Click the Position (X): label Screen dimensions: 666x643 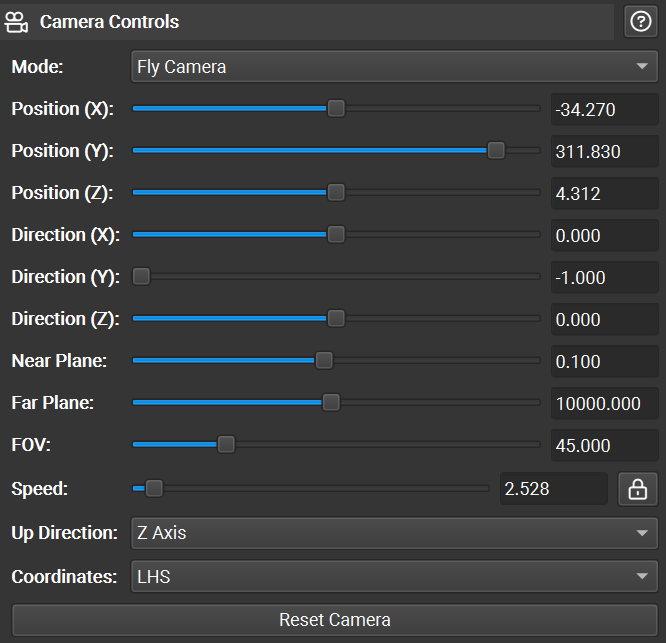click(x=62, y=109)
